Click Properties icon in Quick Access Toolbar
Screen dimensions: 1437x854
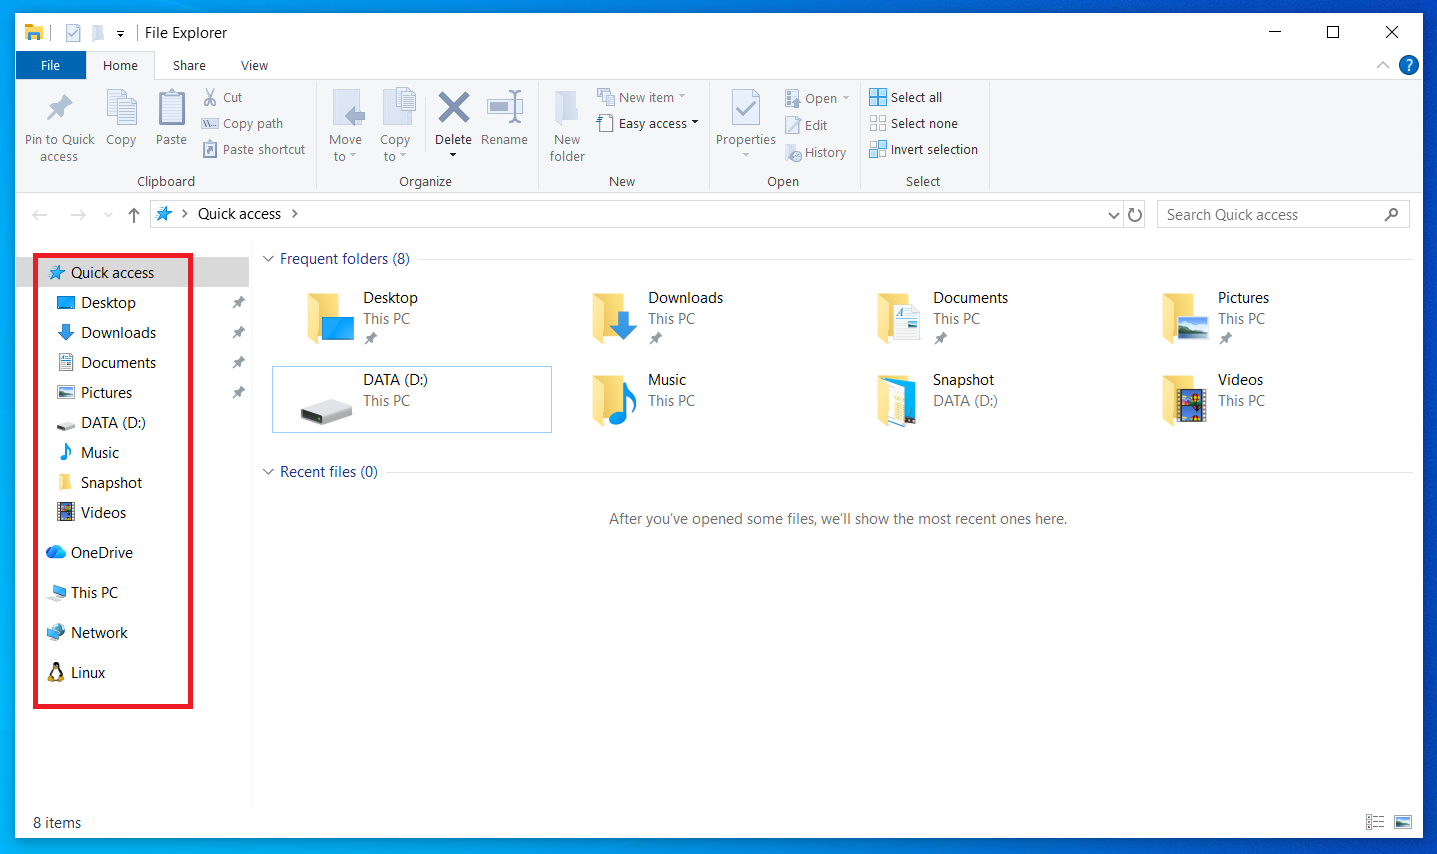73,33
